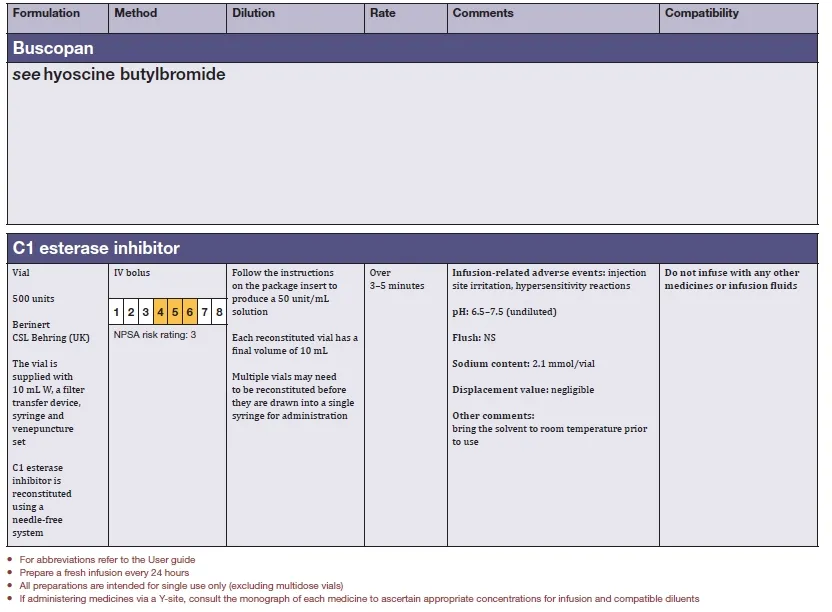Viewport: 832px width, 612px height.
Task: Click the 'NPSA risk rating: 3' label
Action: pos(155,335)
